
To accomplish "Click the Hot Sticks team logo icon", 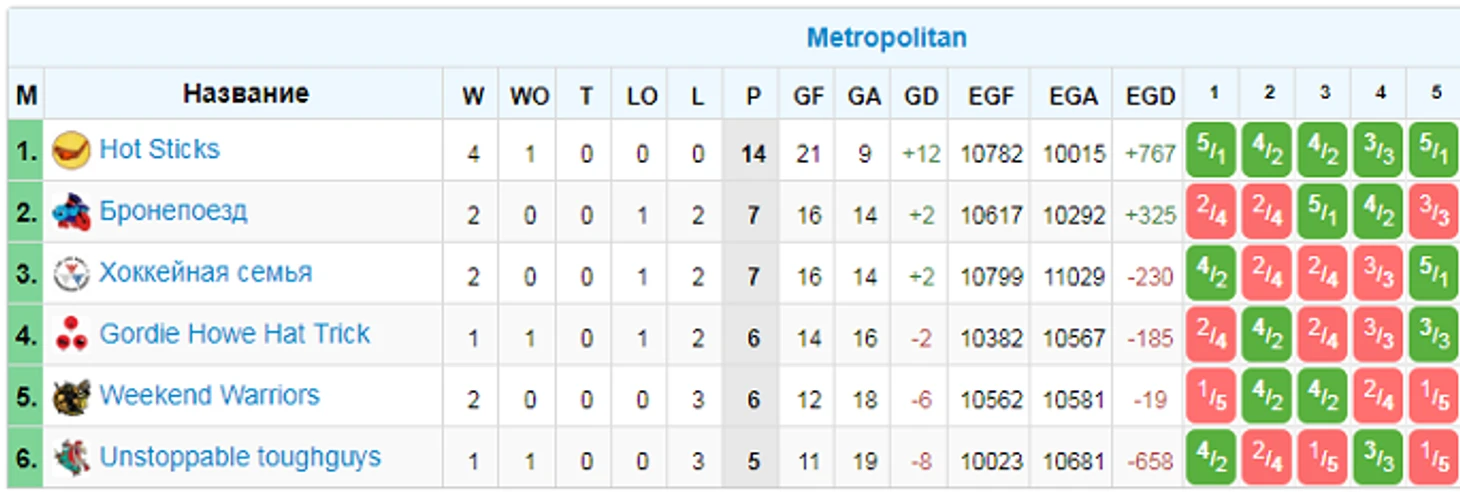I will click(71, 151).
